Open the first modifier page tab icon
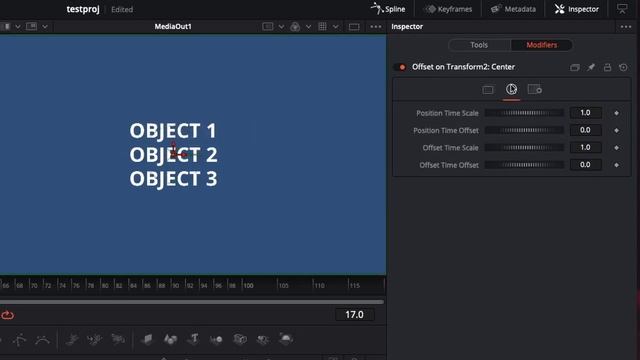 488,90
